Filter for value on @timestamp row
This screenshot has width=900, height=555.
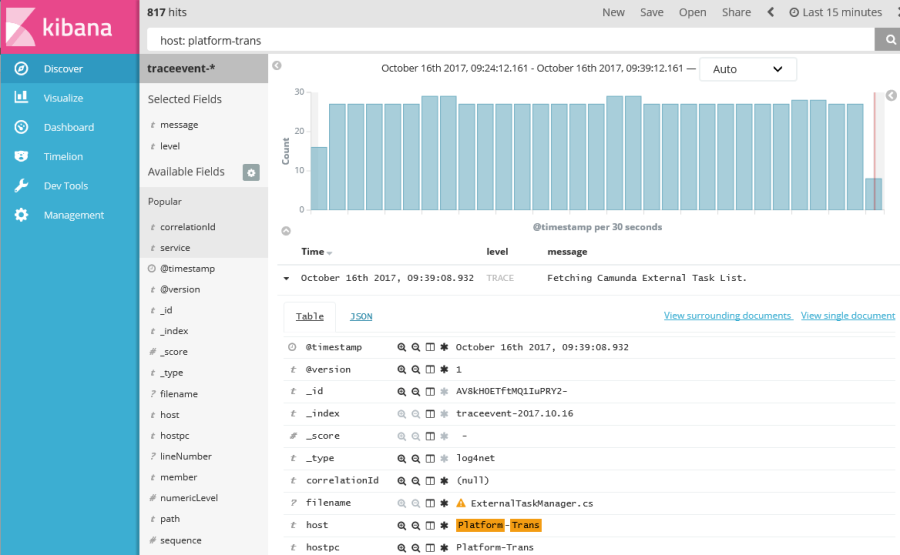click(402, 347)
